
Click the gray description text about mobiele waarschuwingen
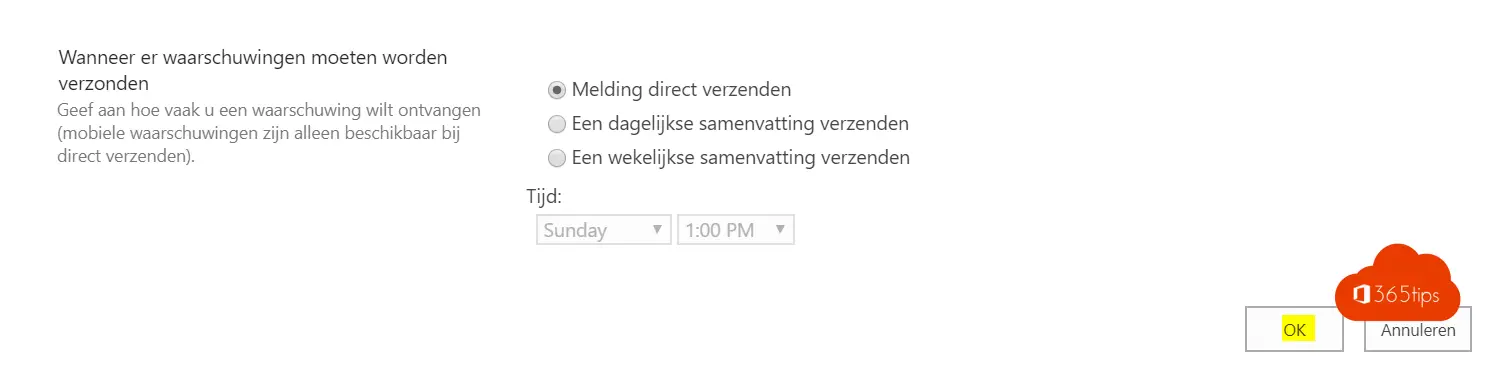pos(270,133)
